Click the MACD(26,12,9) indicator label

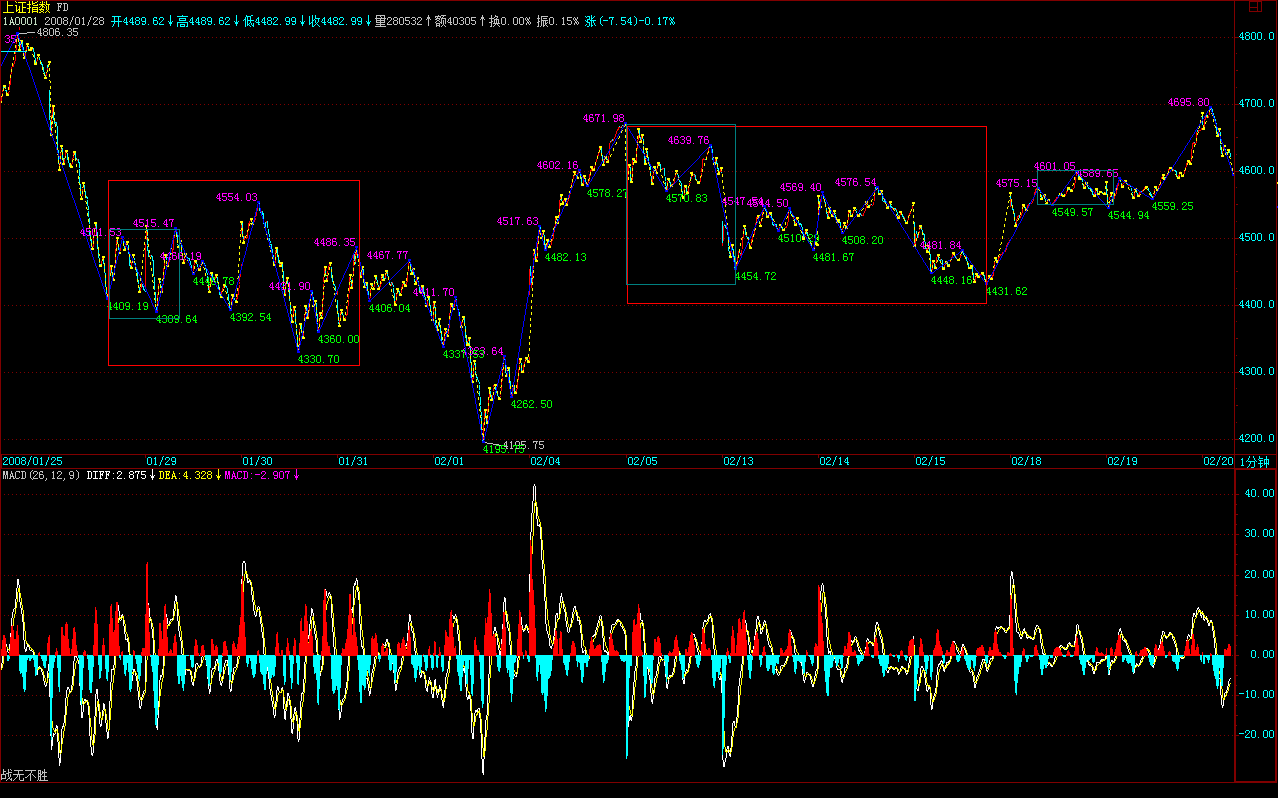click(41, 475)
